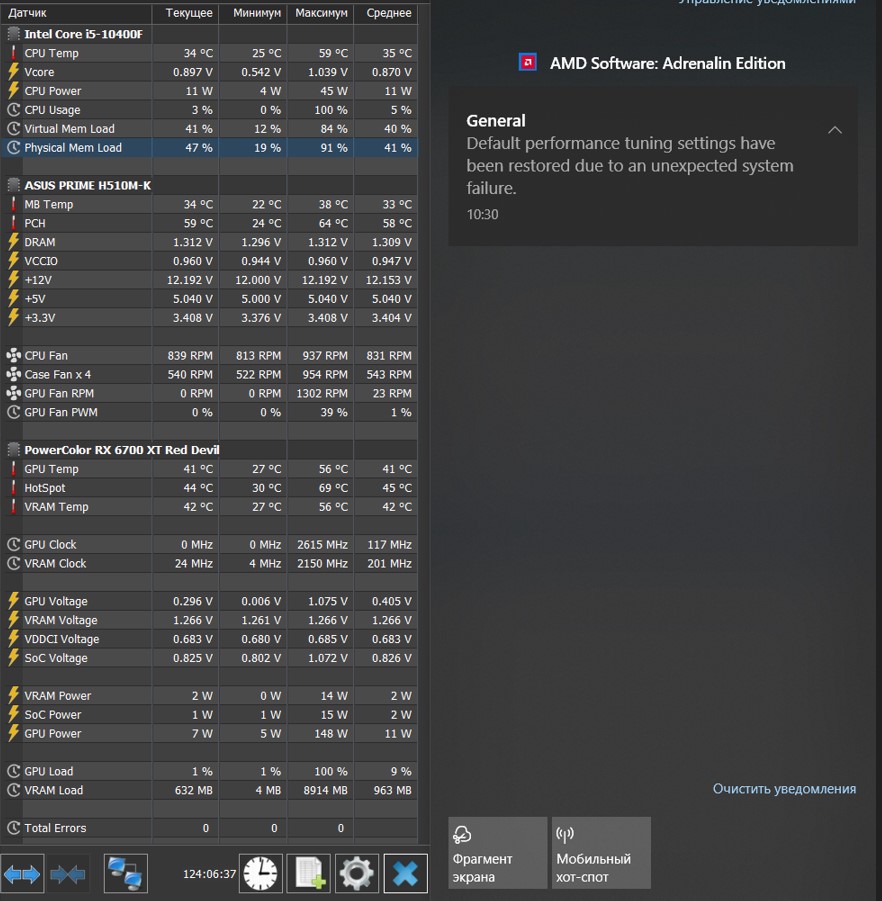
Task: Select the VRAM Power sensor label
Action: coord(57,695)
